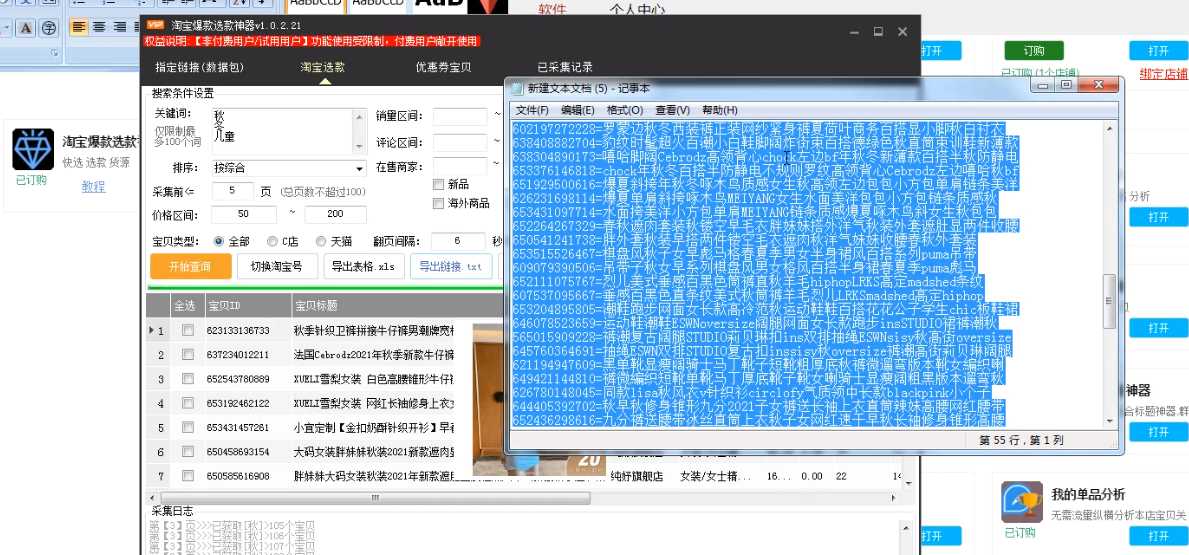1189x555 pixels.
Task: Click the orange VIP logo in title bar
Action: 155,24
